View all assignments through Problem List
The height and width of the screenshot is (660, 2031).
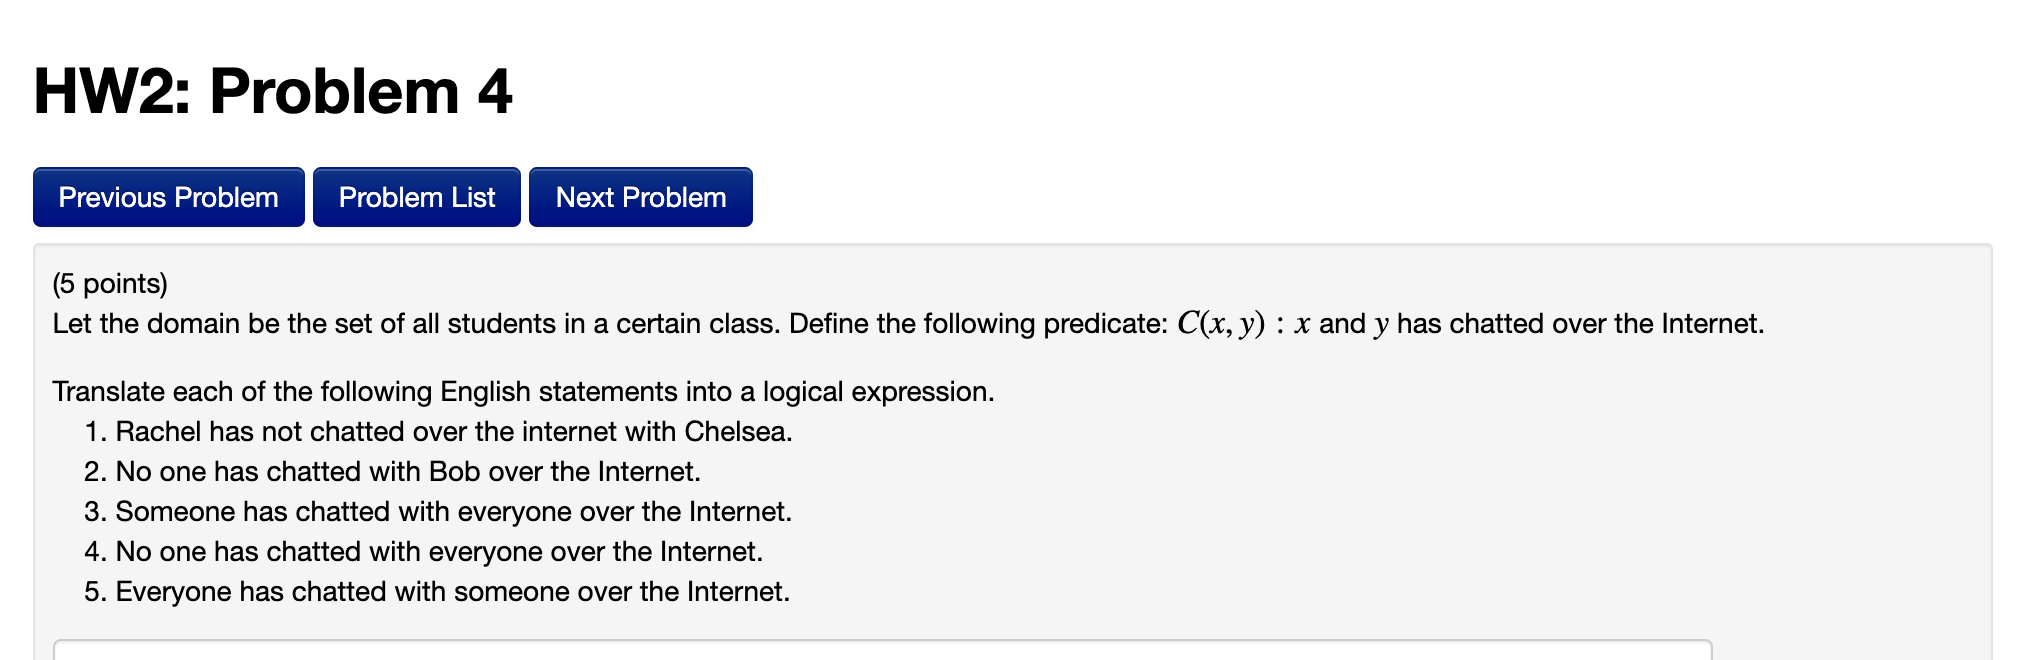click(x=416, y=197)
